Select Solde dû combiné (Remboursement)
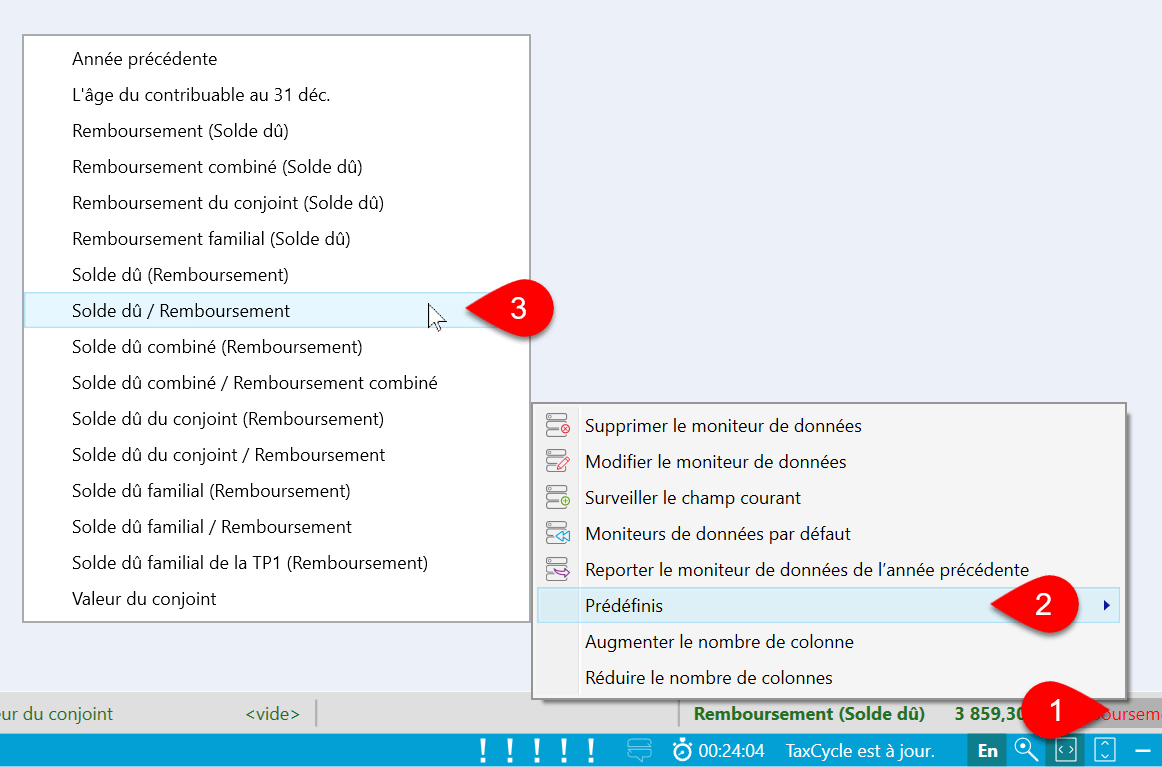 pos(277,347)
